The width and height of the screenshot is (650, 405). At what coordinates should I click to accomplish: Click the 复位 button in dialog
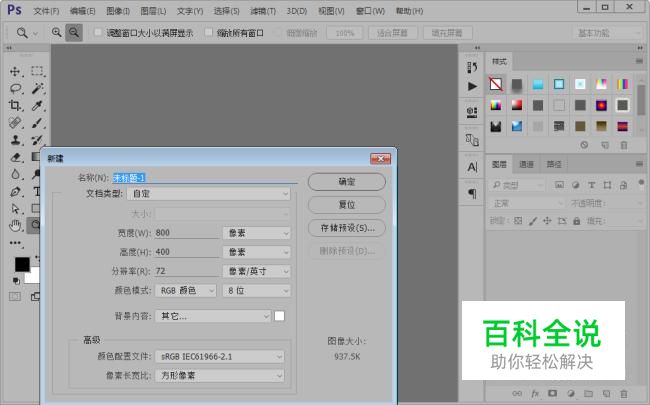[347, 205]
